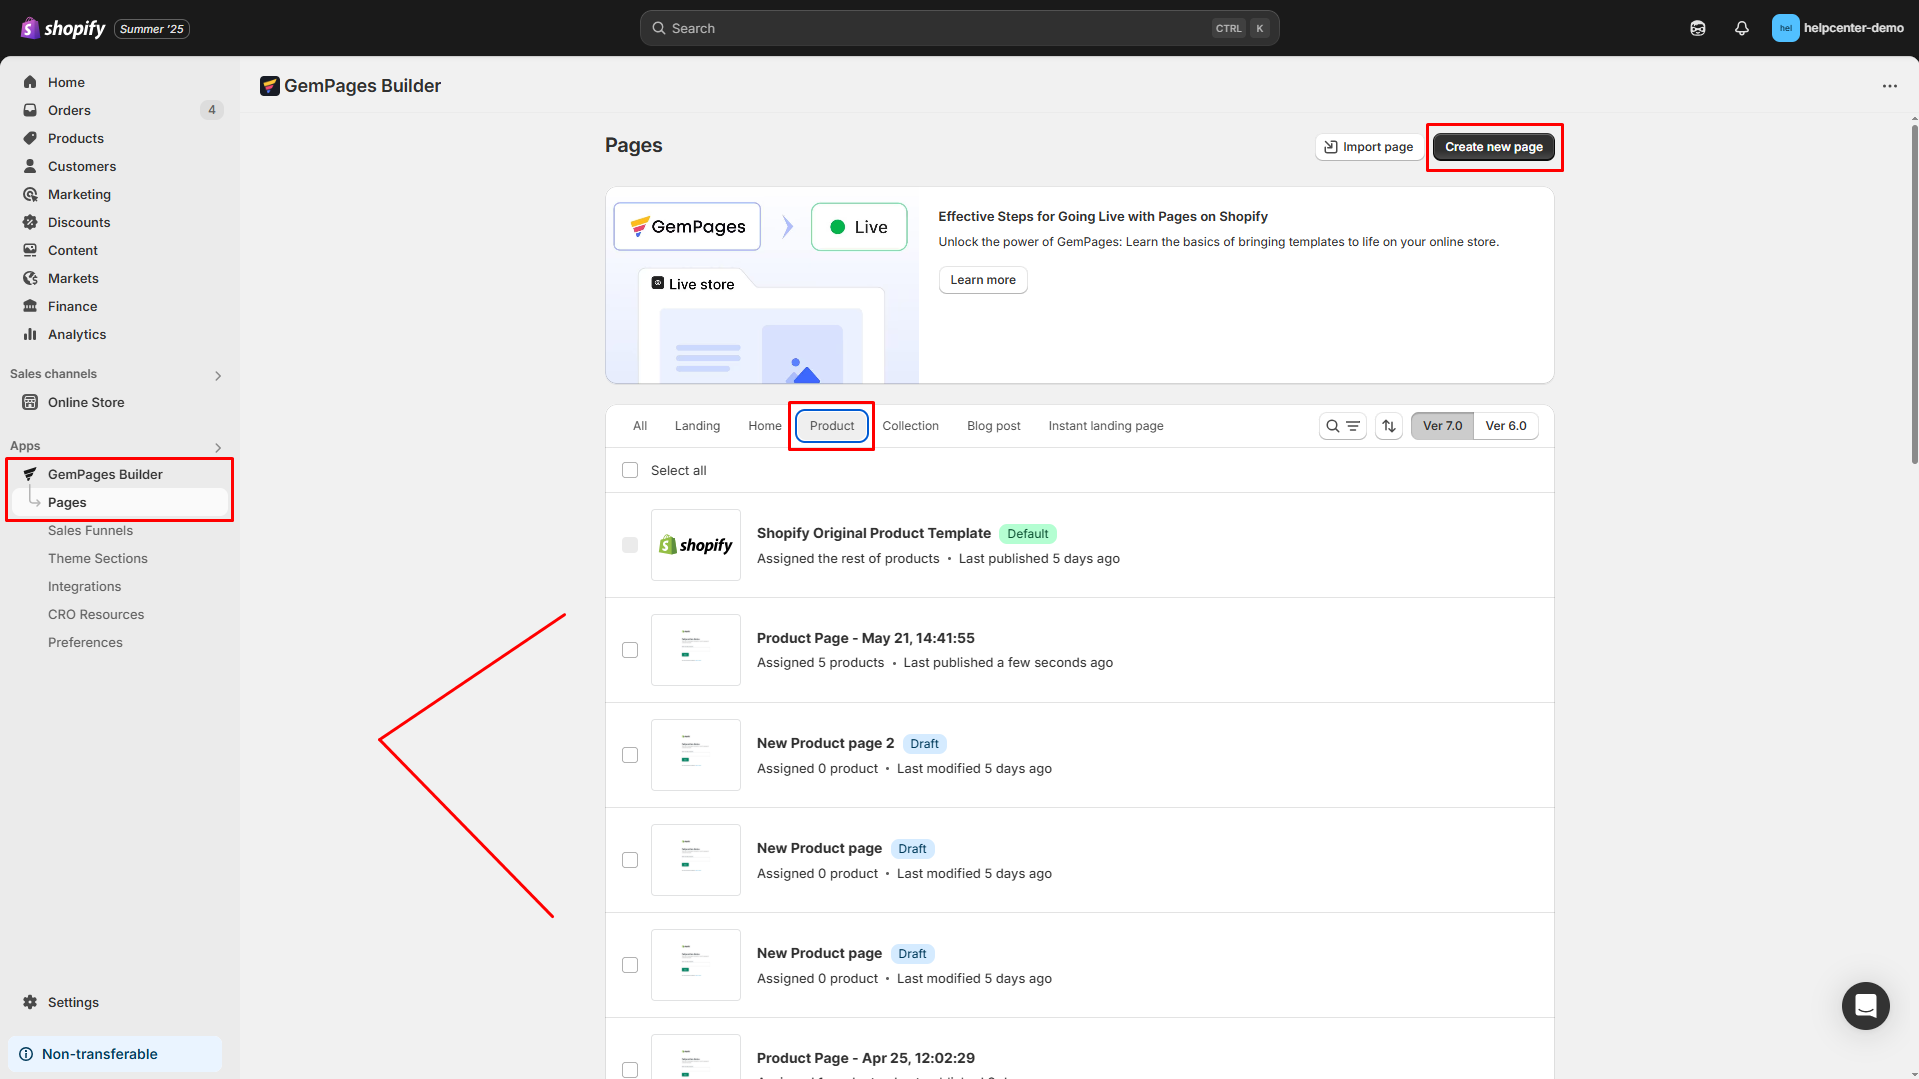Switch the version toggle to Ver 6.0
1919x1079 pixels.
tap(1506, 425)
